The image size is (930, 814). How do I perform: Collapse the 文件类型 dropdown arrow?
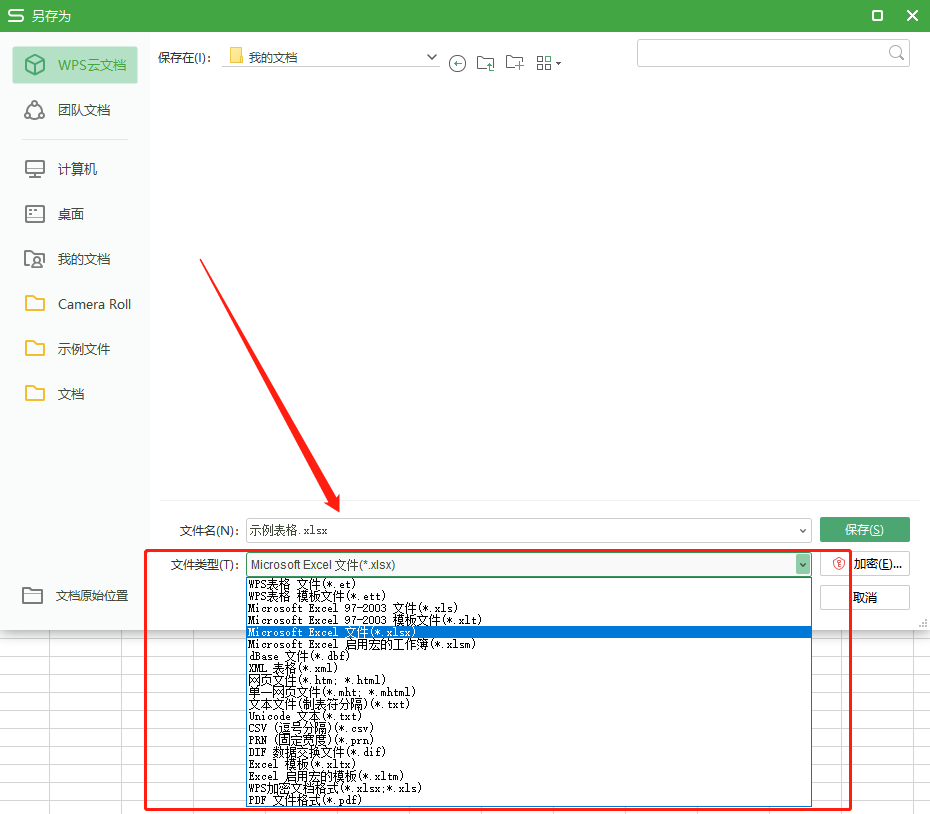point(802,565)
